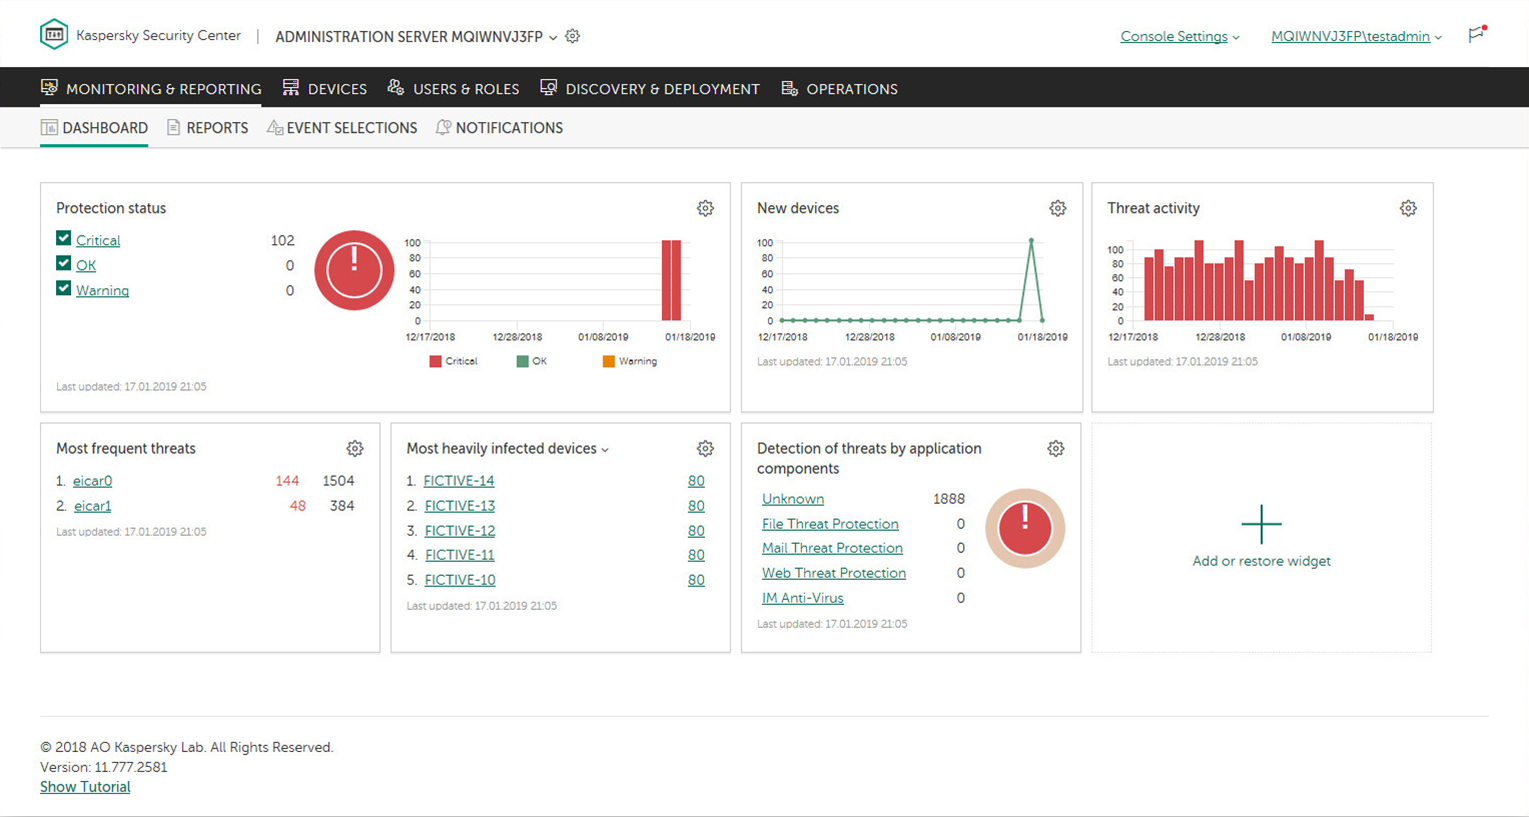Click the Show Tutorial link

coord(85,787)
